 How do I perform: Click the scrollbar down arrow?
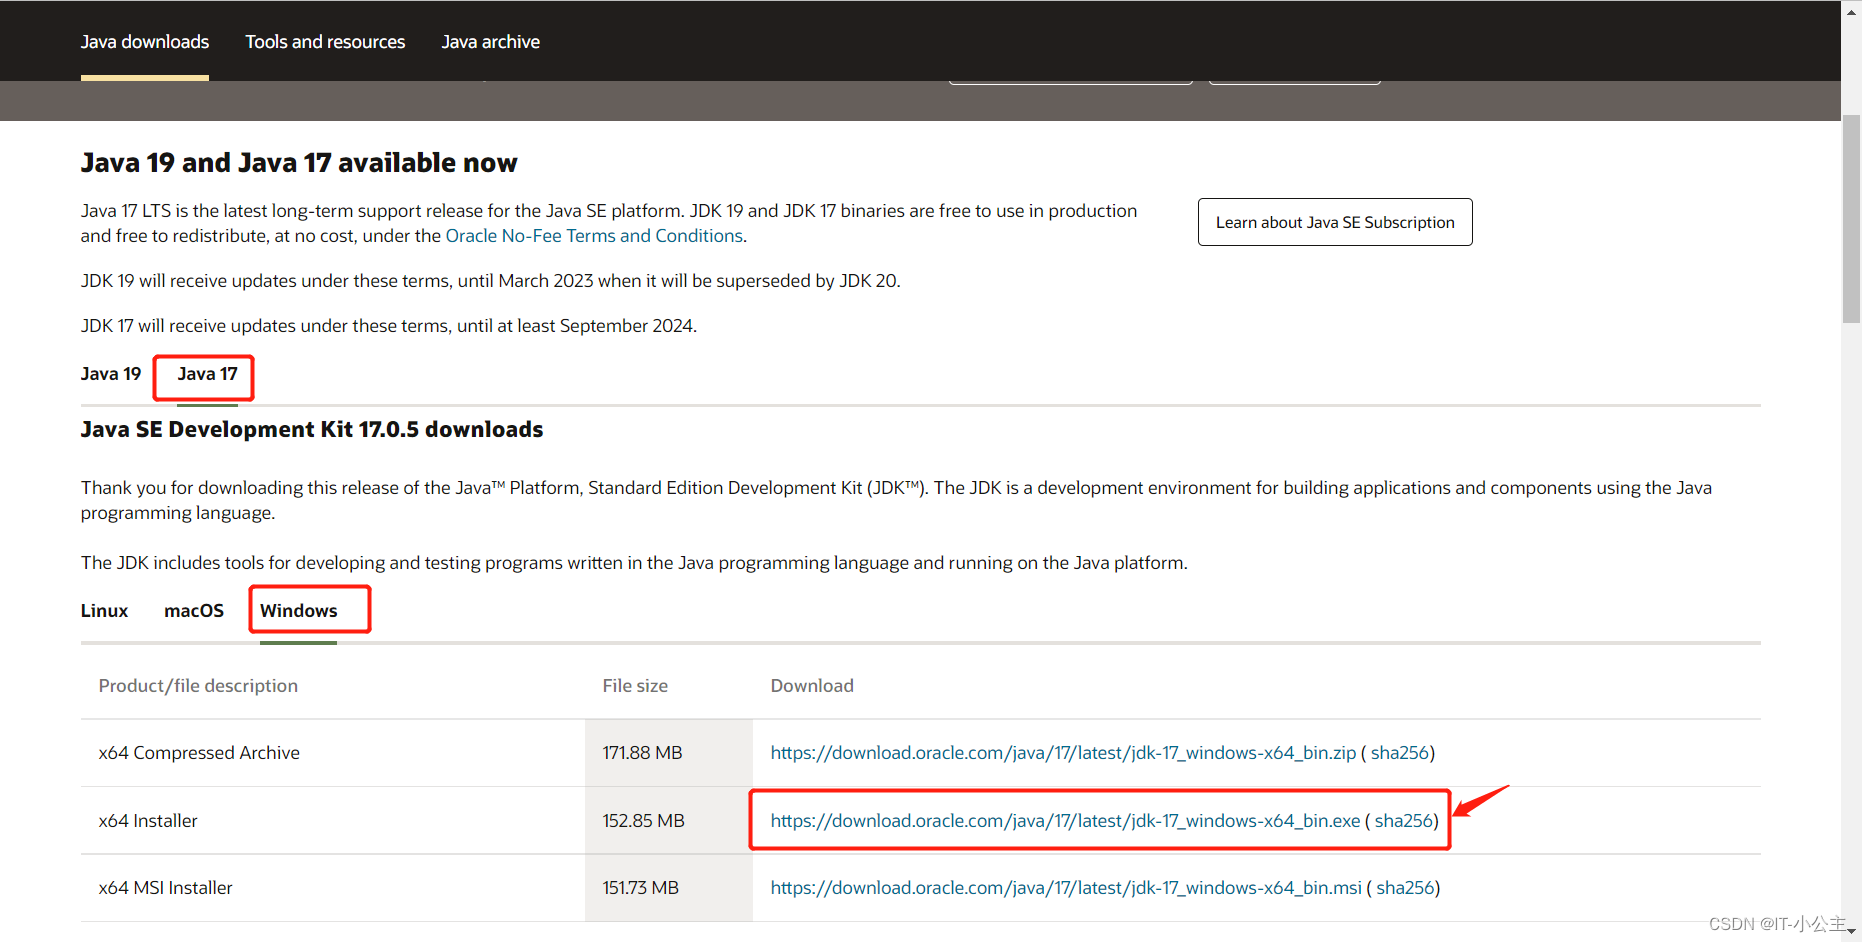coord(1852,932)
